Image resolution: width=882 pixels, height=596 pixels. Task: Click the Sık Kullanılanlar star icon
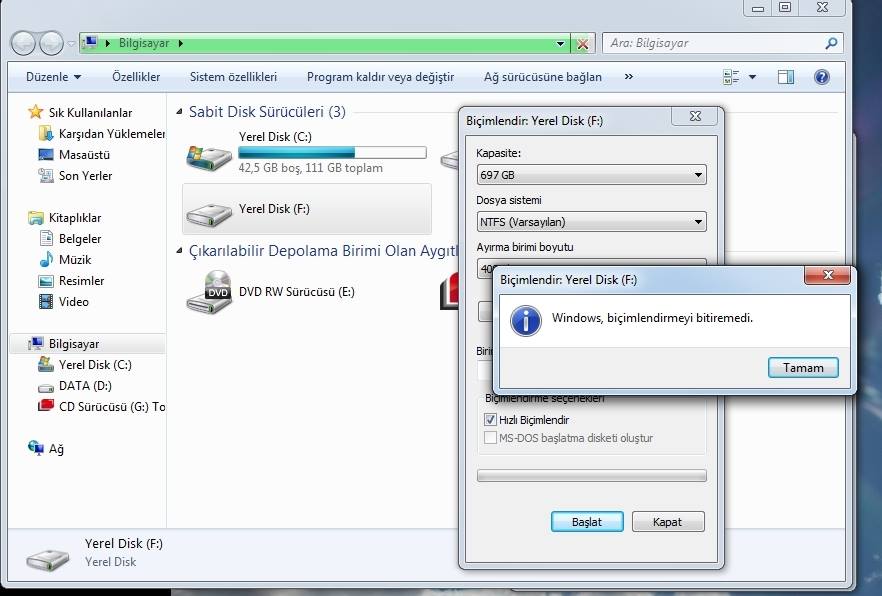point(35,112)
